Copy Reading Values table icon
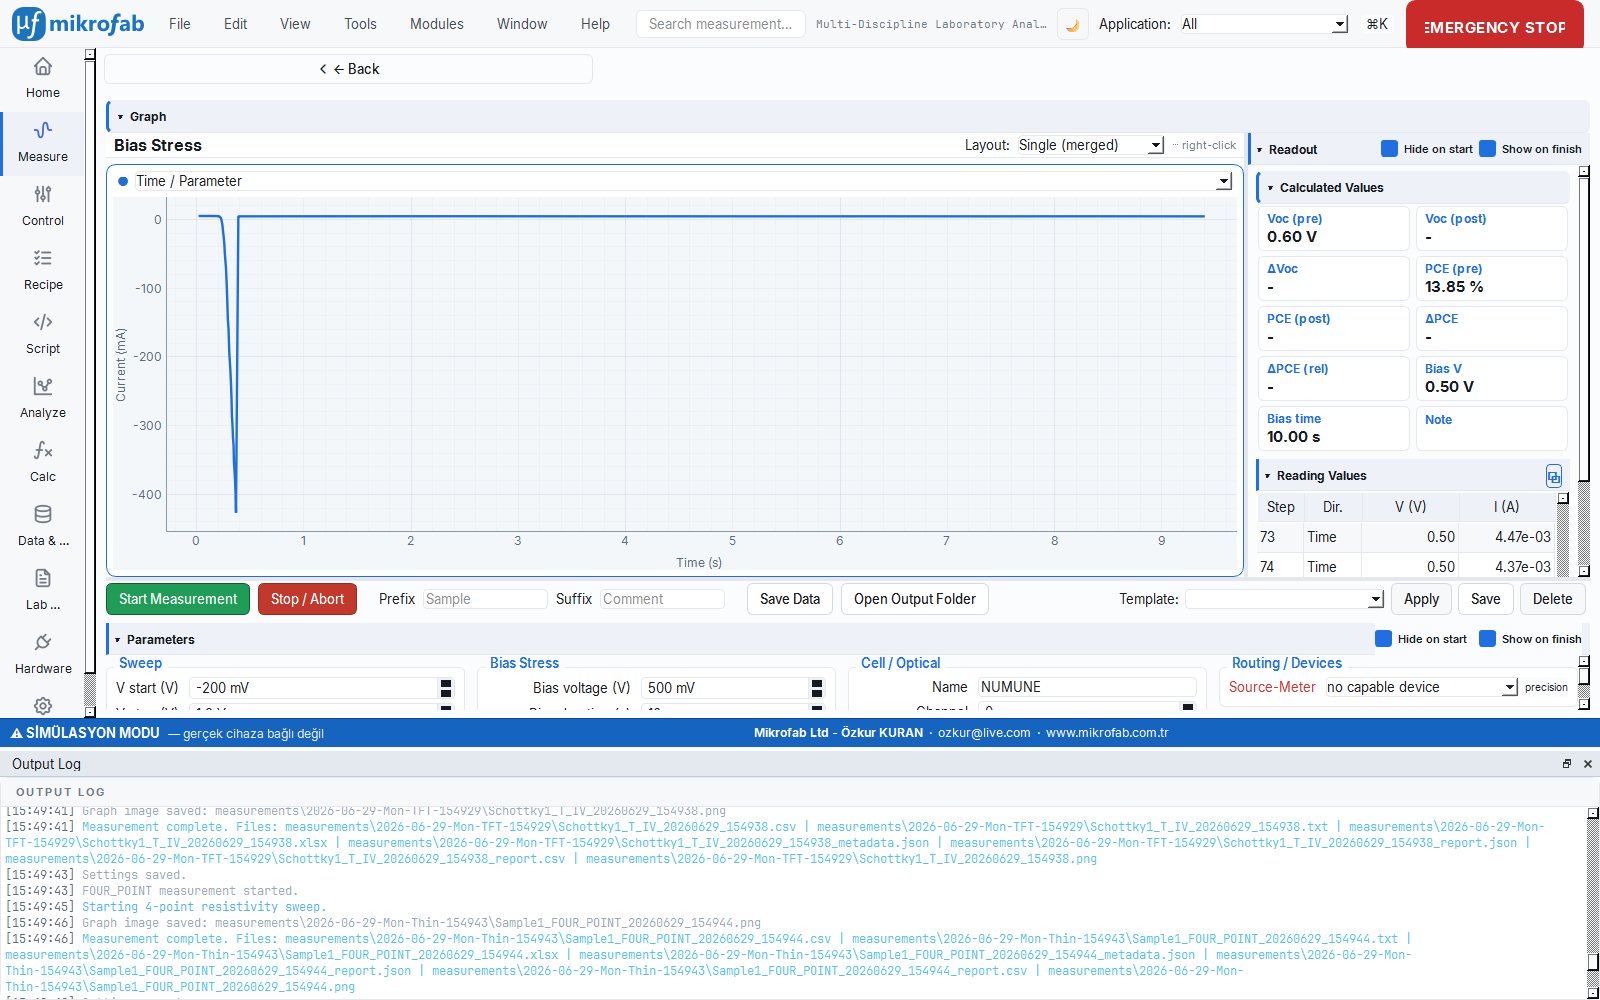This screenshot has height=1000, width=1600. [x=1553, y=476]
